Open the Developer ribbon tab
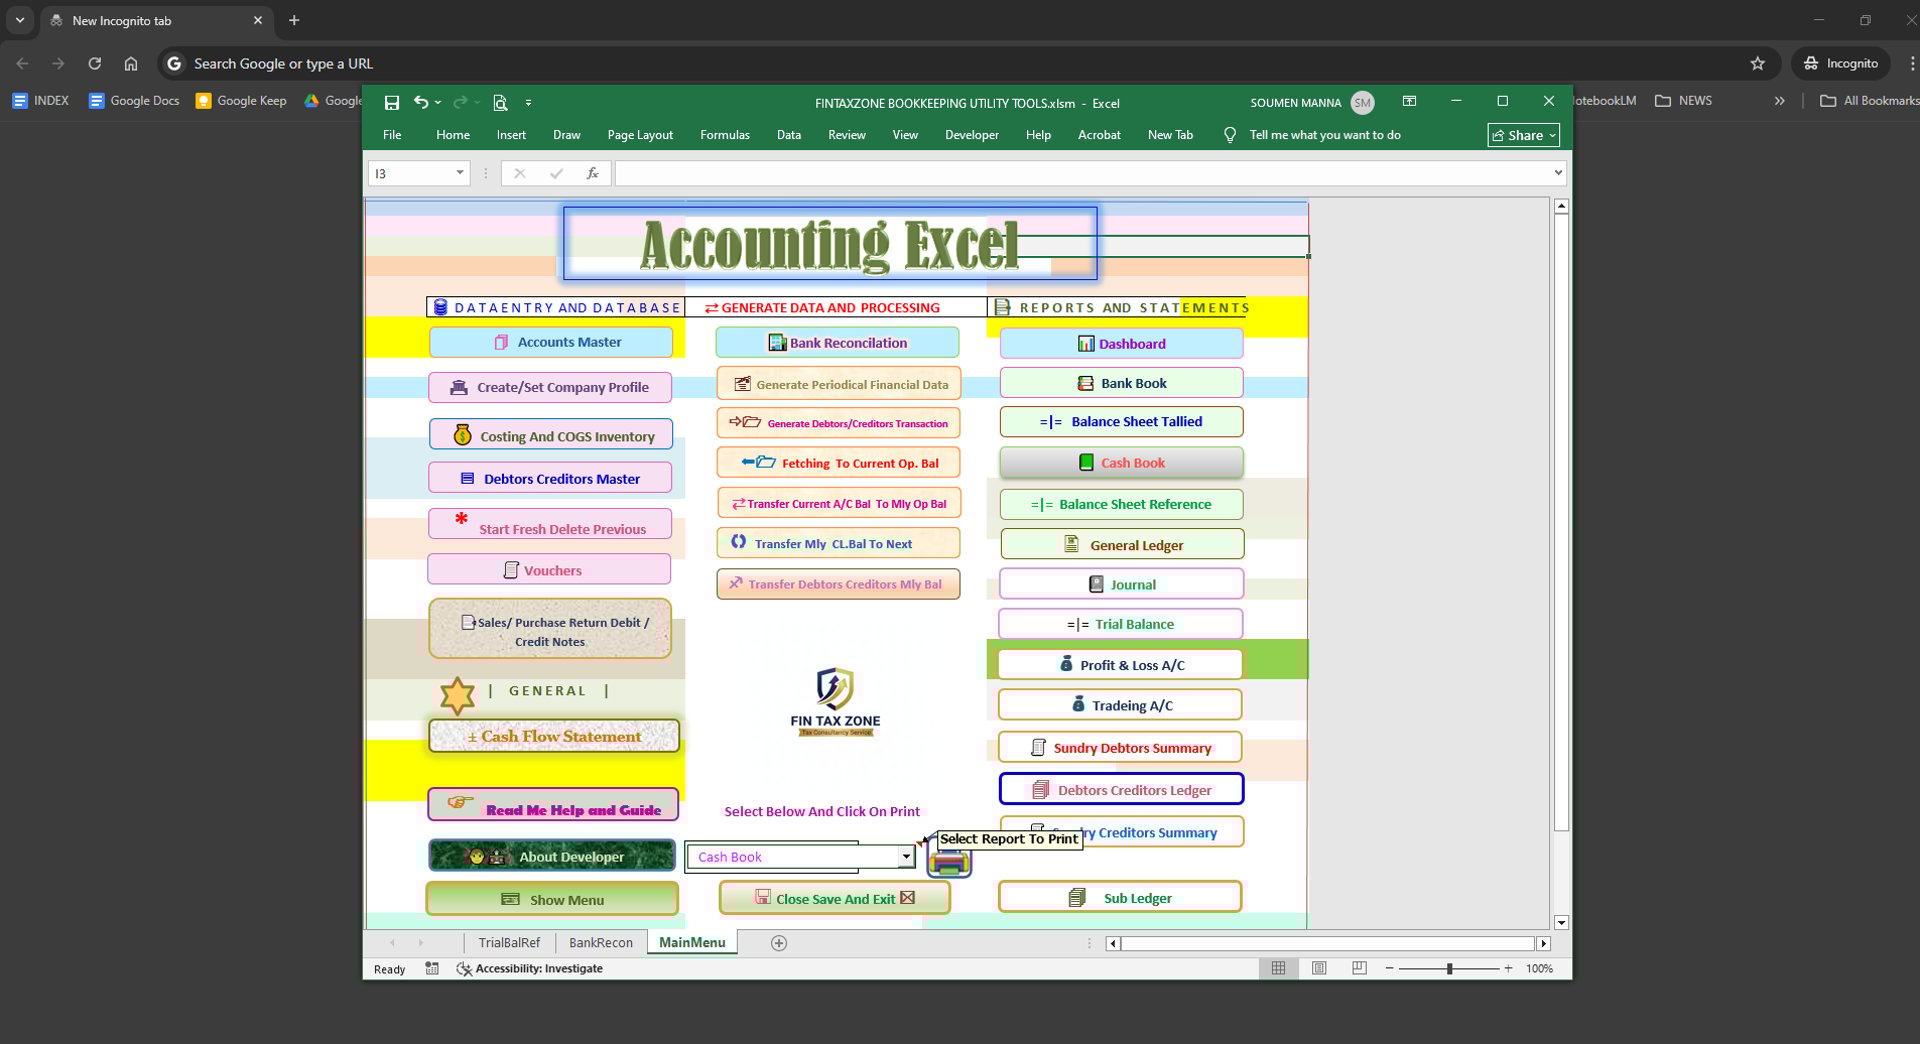The width and height of the screenshot is (1920, 1044). coord(972,135)
